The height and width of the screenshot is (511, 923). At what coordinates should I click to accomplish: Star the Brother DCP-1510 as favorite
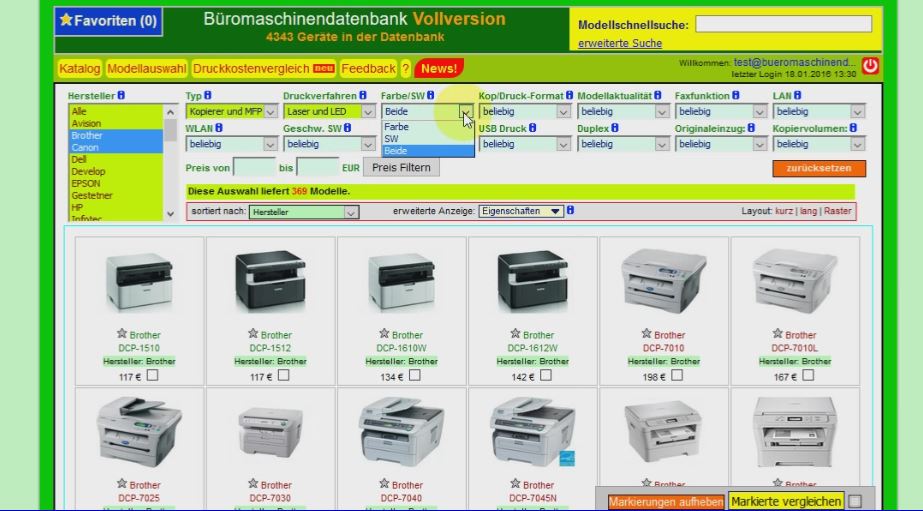(122, 333)
